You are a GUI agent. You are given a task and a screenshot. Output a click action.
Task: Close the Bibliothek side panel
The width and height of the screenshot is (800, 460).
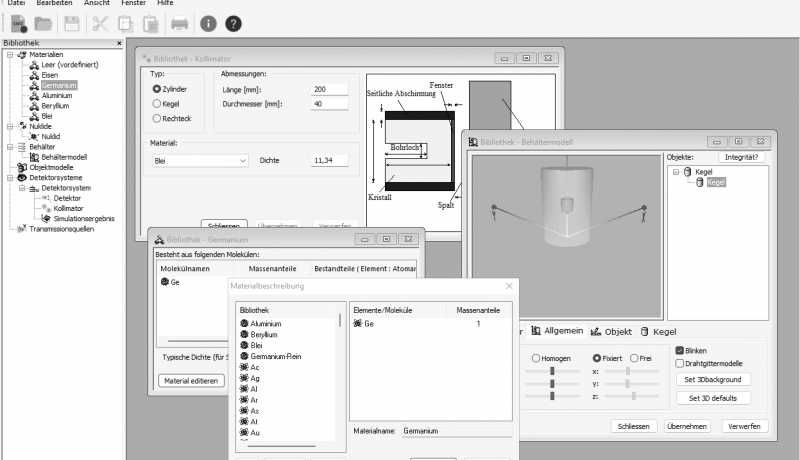pos(119,43)
